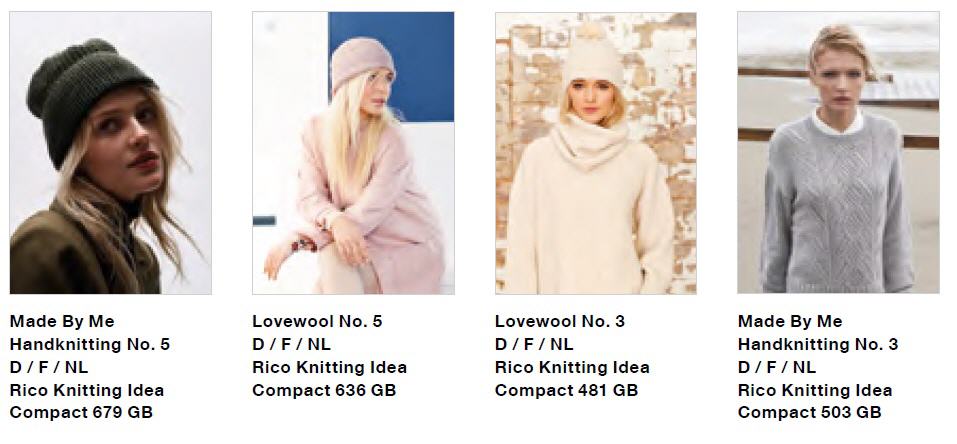Click D / F / NL under Lovewool No. 5

pyautogui.click(x=291, y=344)
